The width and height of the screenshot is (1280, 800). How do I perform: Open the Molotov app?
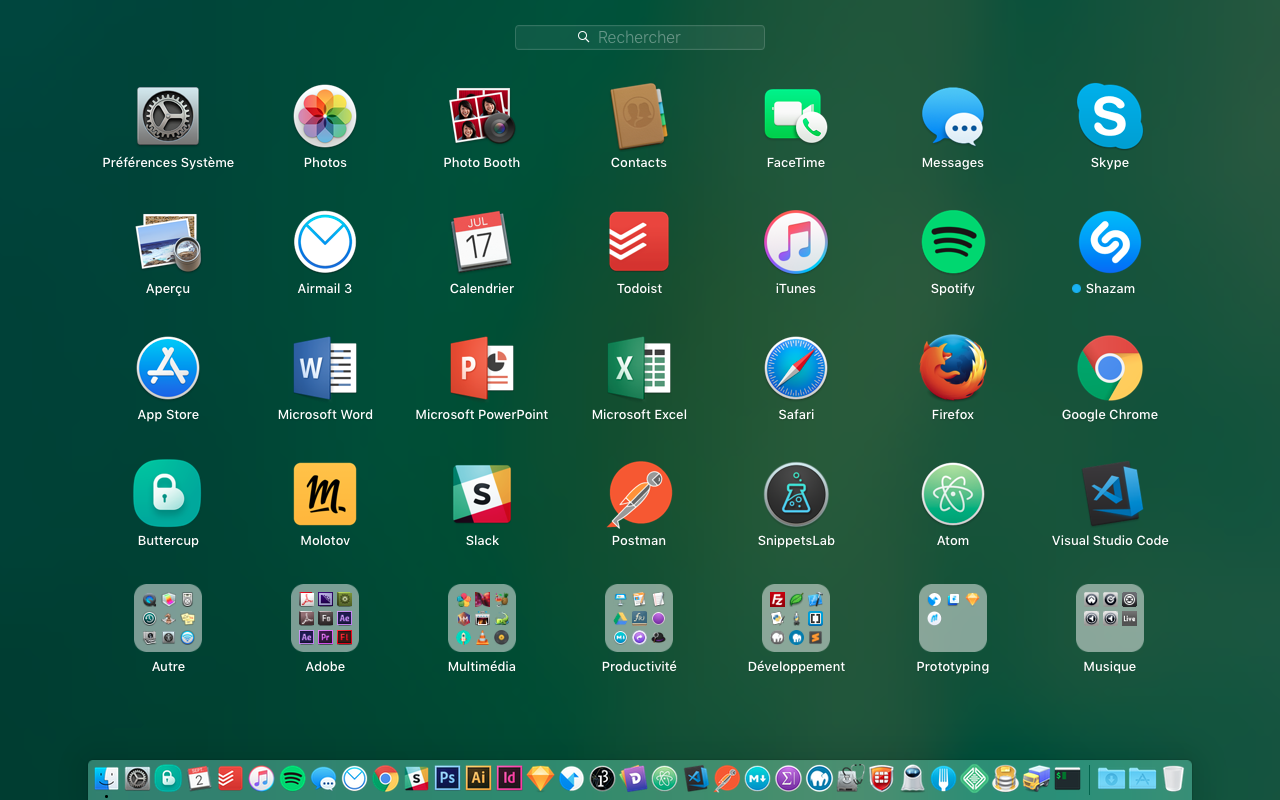325,495
